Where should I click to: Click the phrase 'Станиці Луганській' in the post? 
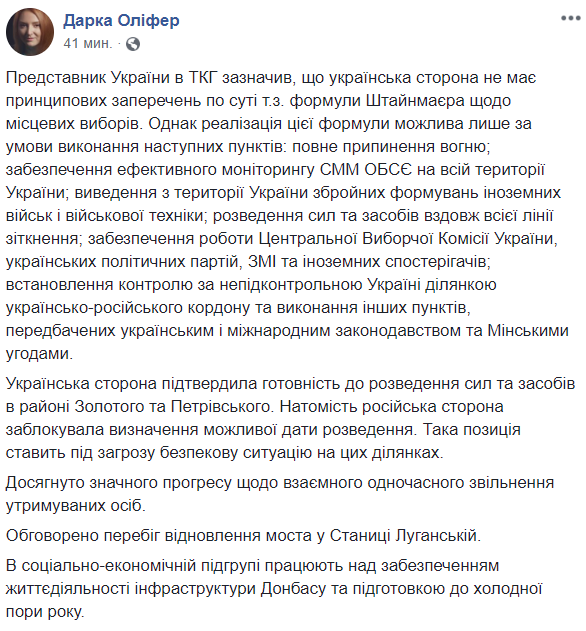(x=405, y=536)
